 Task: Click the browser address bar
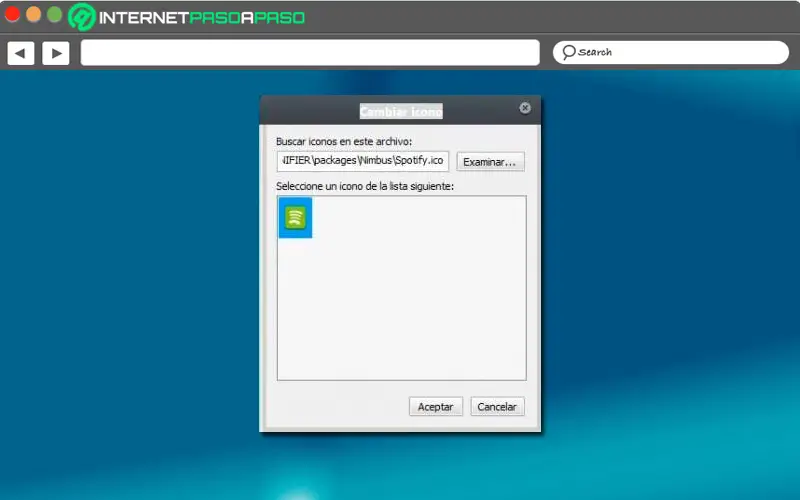[x=310, y=53]
